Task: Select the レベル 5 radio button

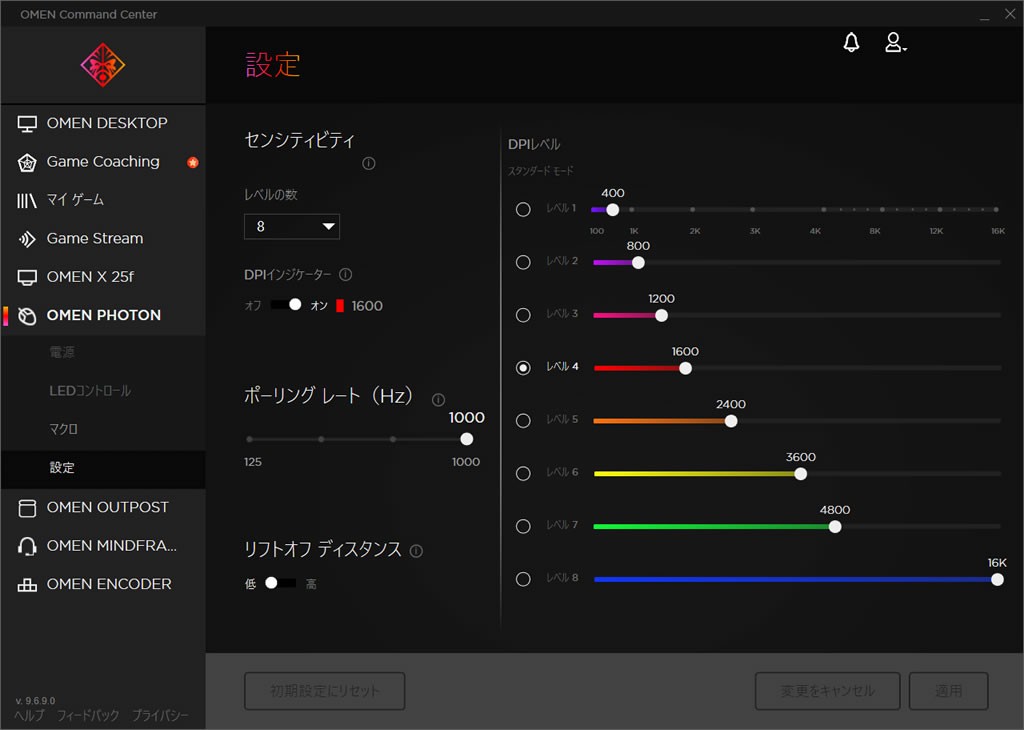Action: [523, 421]
